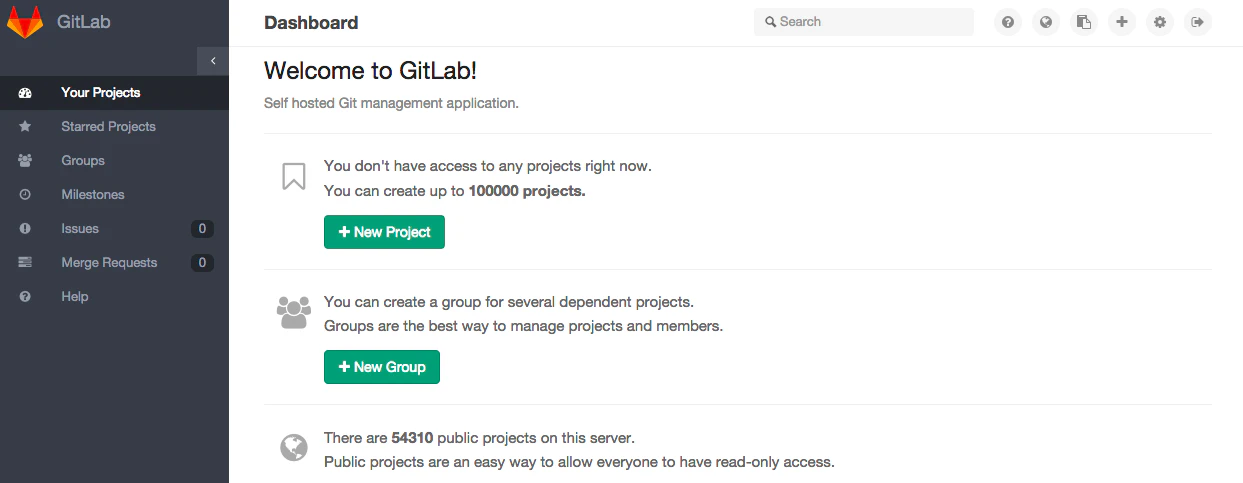Open Your Projects in the sidebar
This screenshot has height=483, width=1243.
114,92
